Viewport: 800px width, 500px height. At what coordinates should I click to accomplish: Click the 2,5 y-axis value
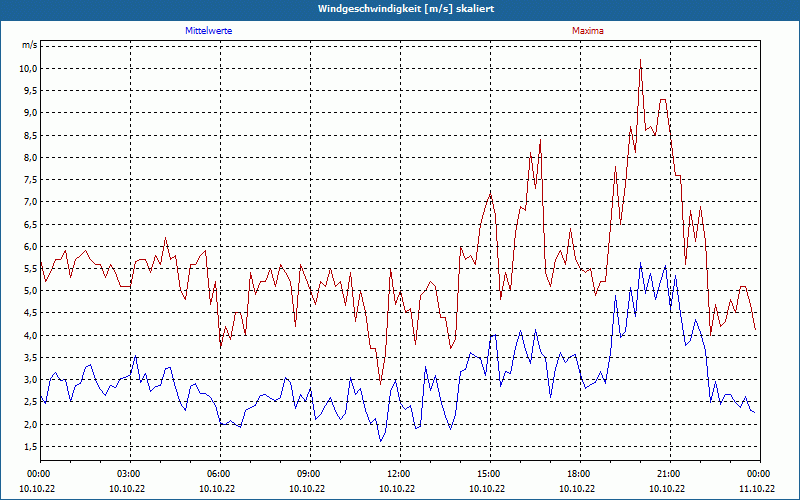pyautogui.click(x=30, y=402)
